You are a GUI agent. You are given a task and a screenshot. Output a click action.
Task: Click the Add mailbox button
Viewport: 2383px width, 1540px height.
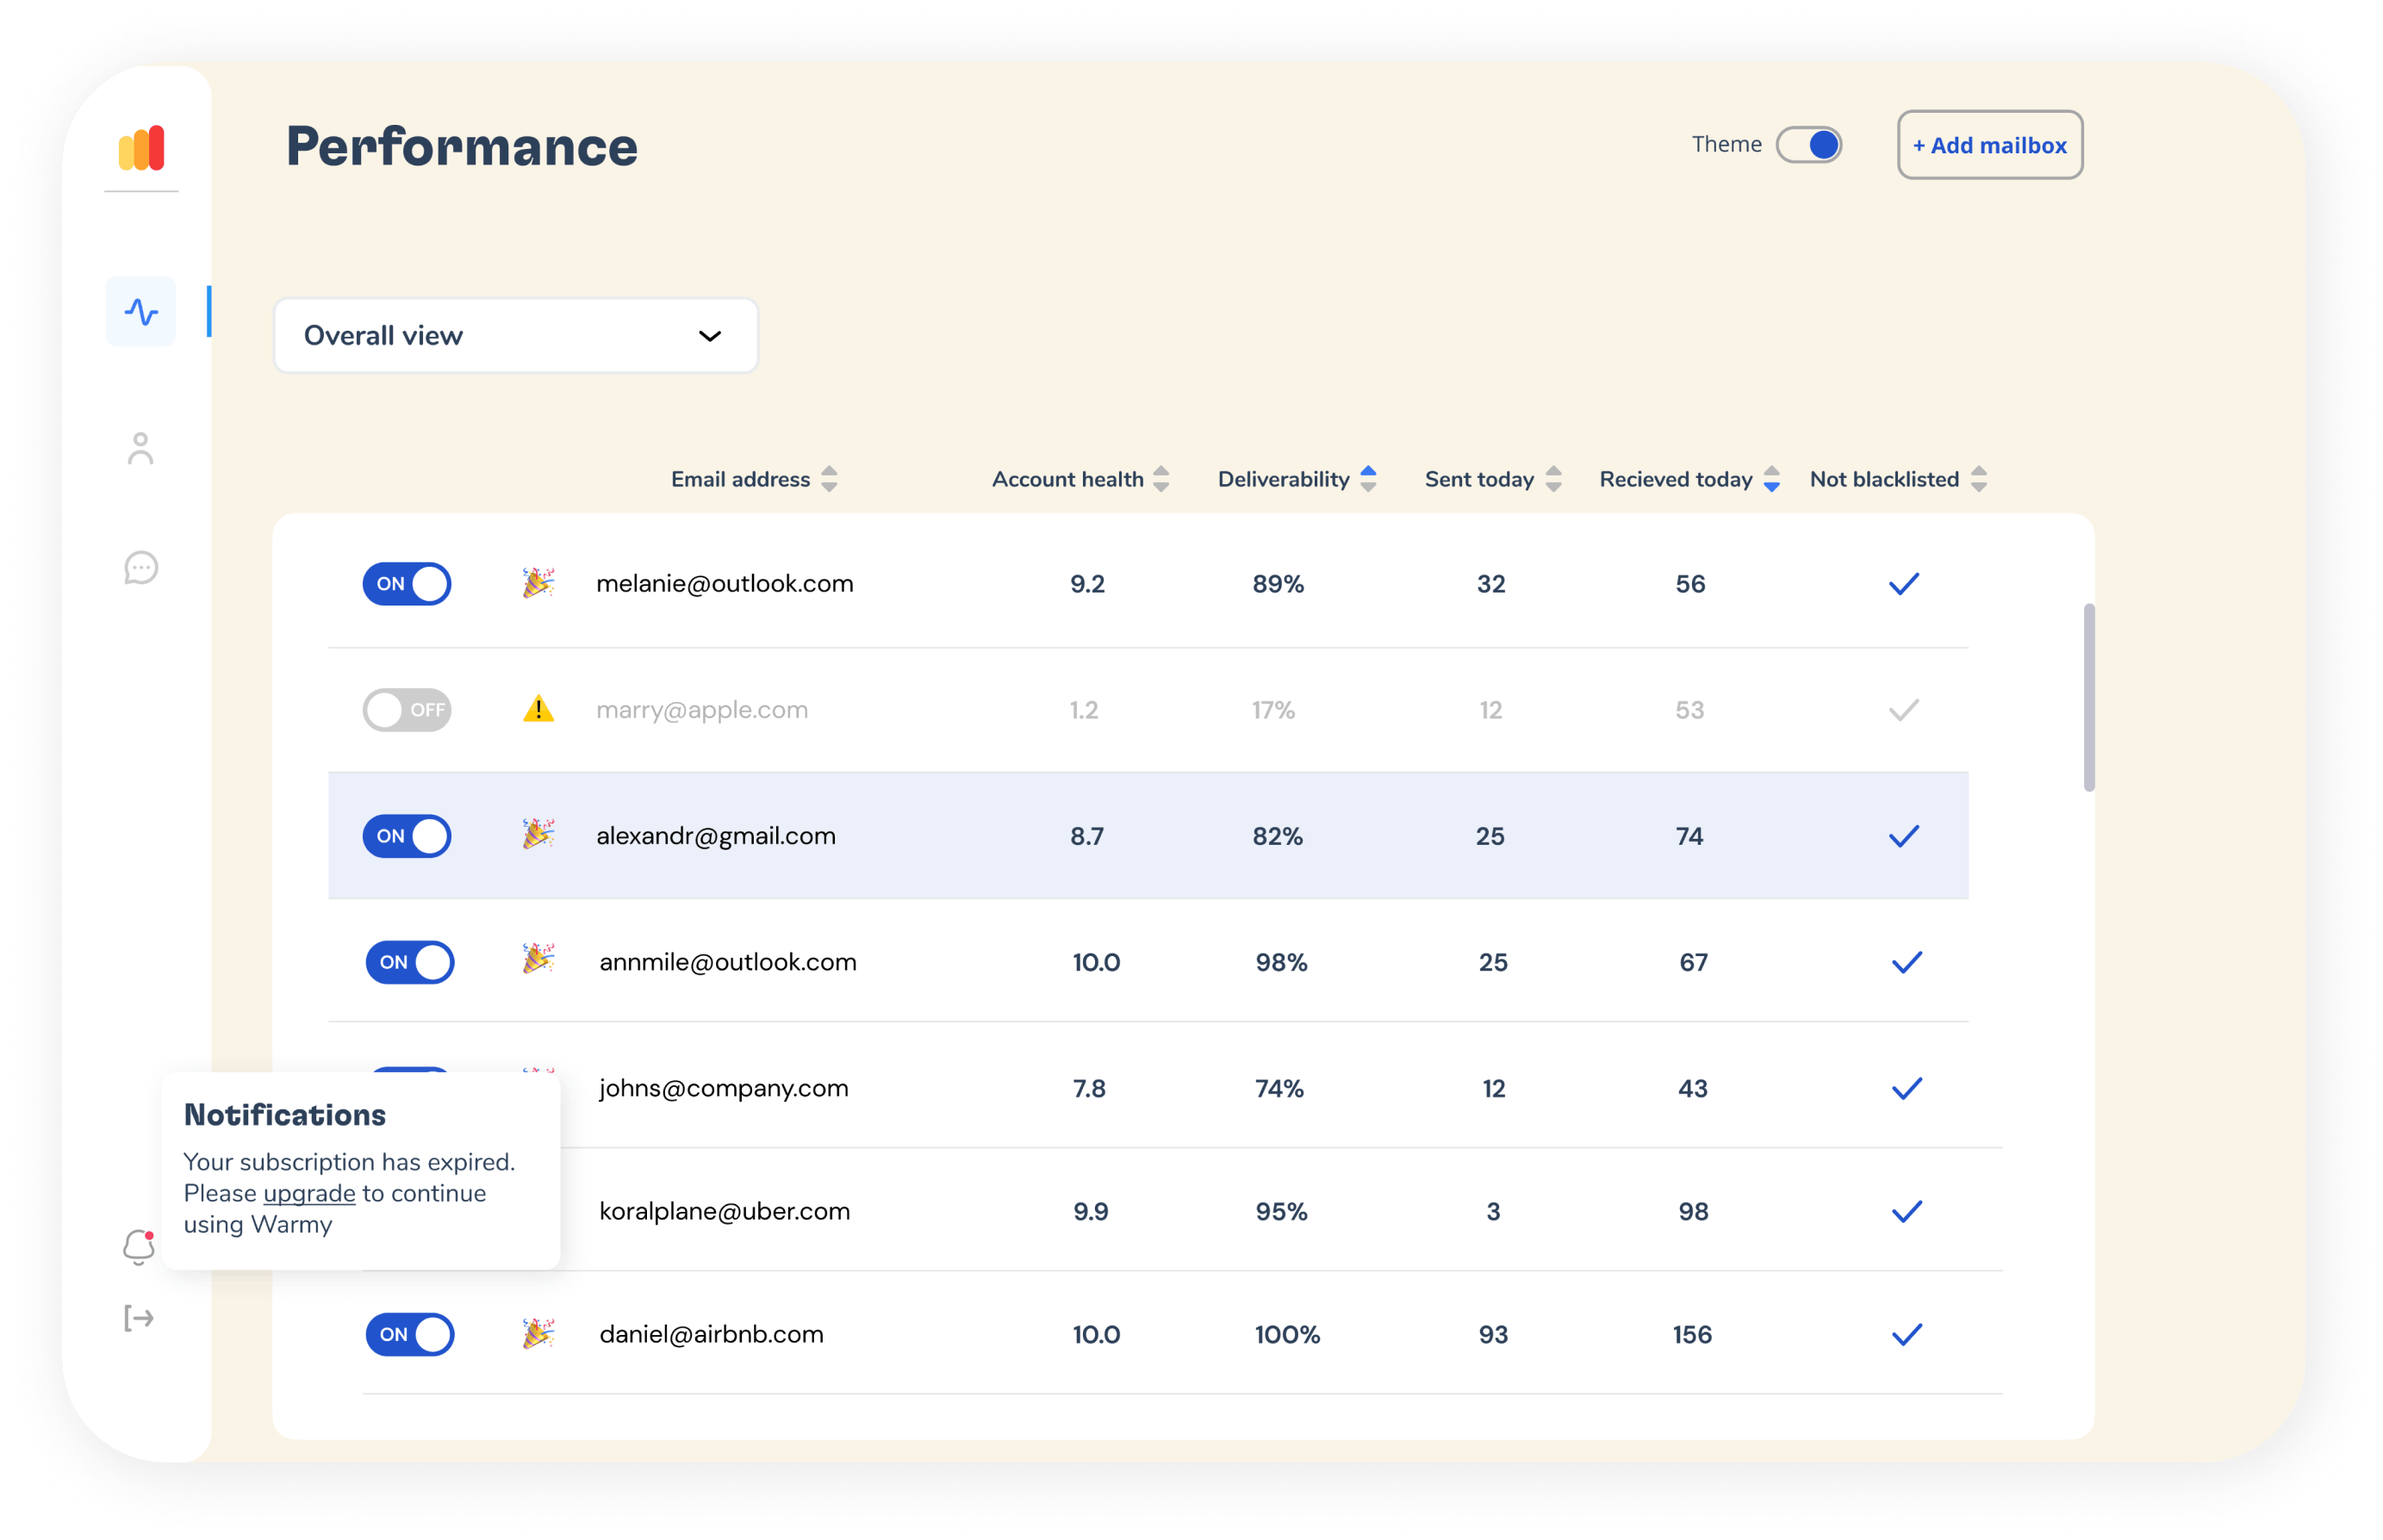pos(1989,145)
